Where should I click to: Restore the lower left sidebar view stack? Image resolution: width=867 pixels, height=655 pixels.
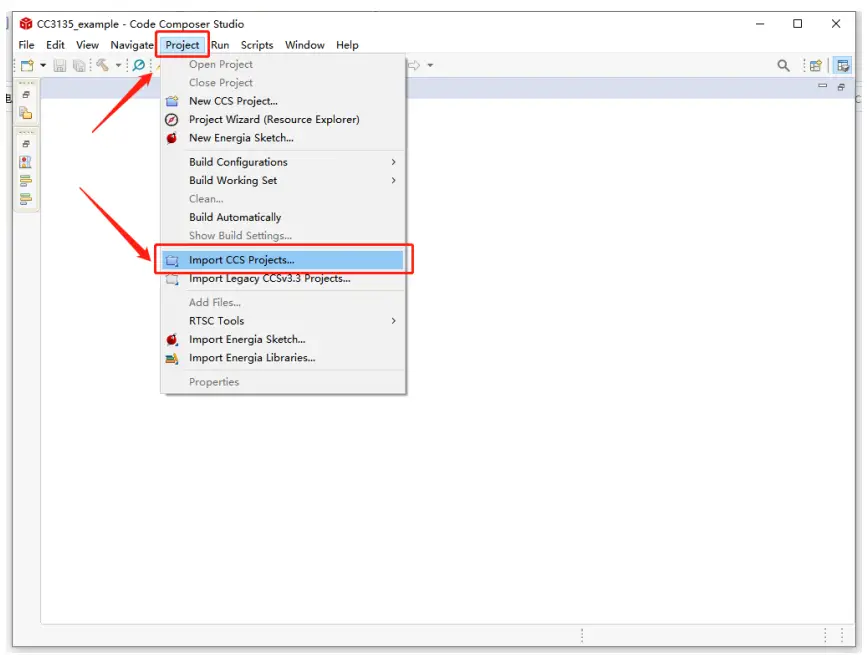click(26, 144)
